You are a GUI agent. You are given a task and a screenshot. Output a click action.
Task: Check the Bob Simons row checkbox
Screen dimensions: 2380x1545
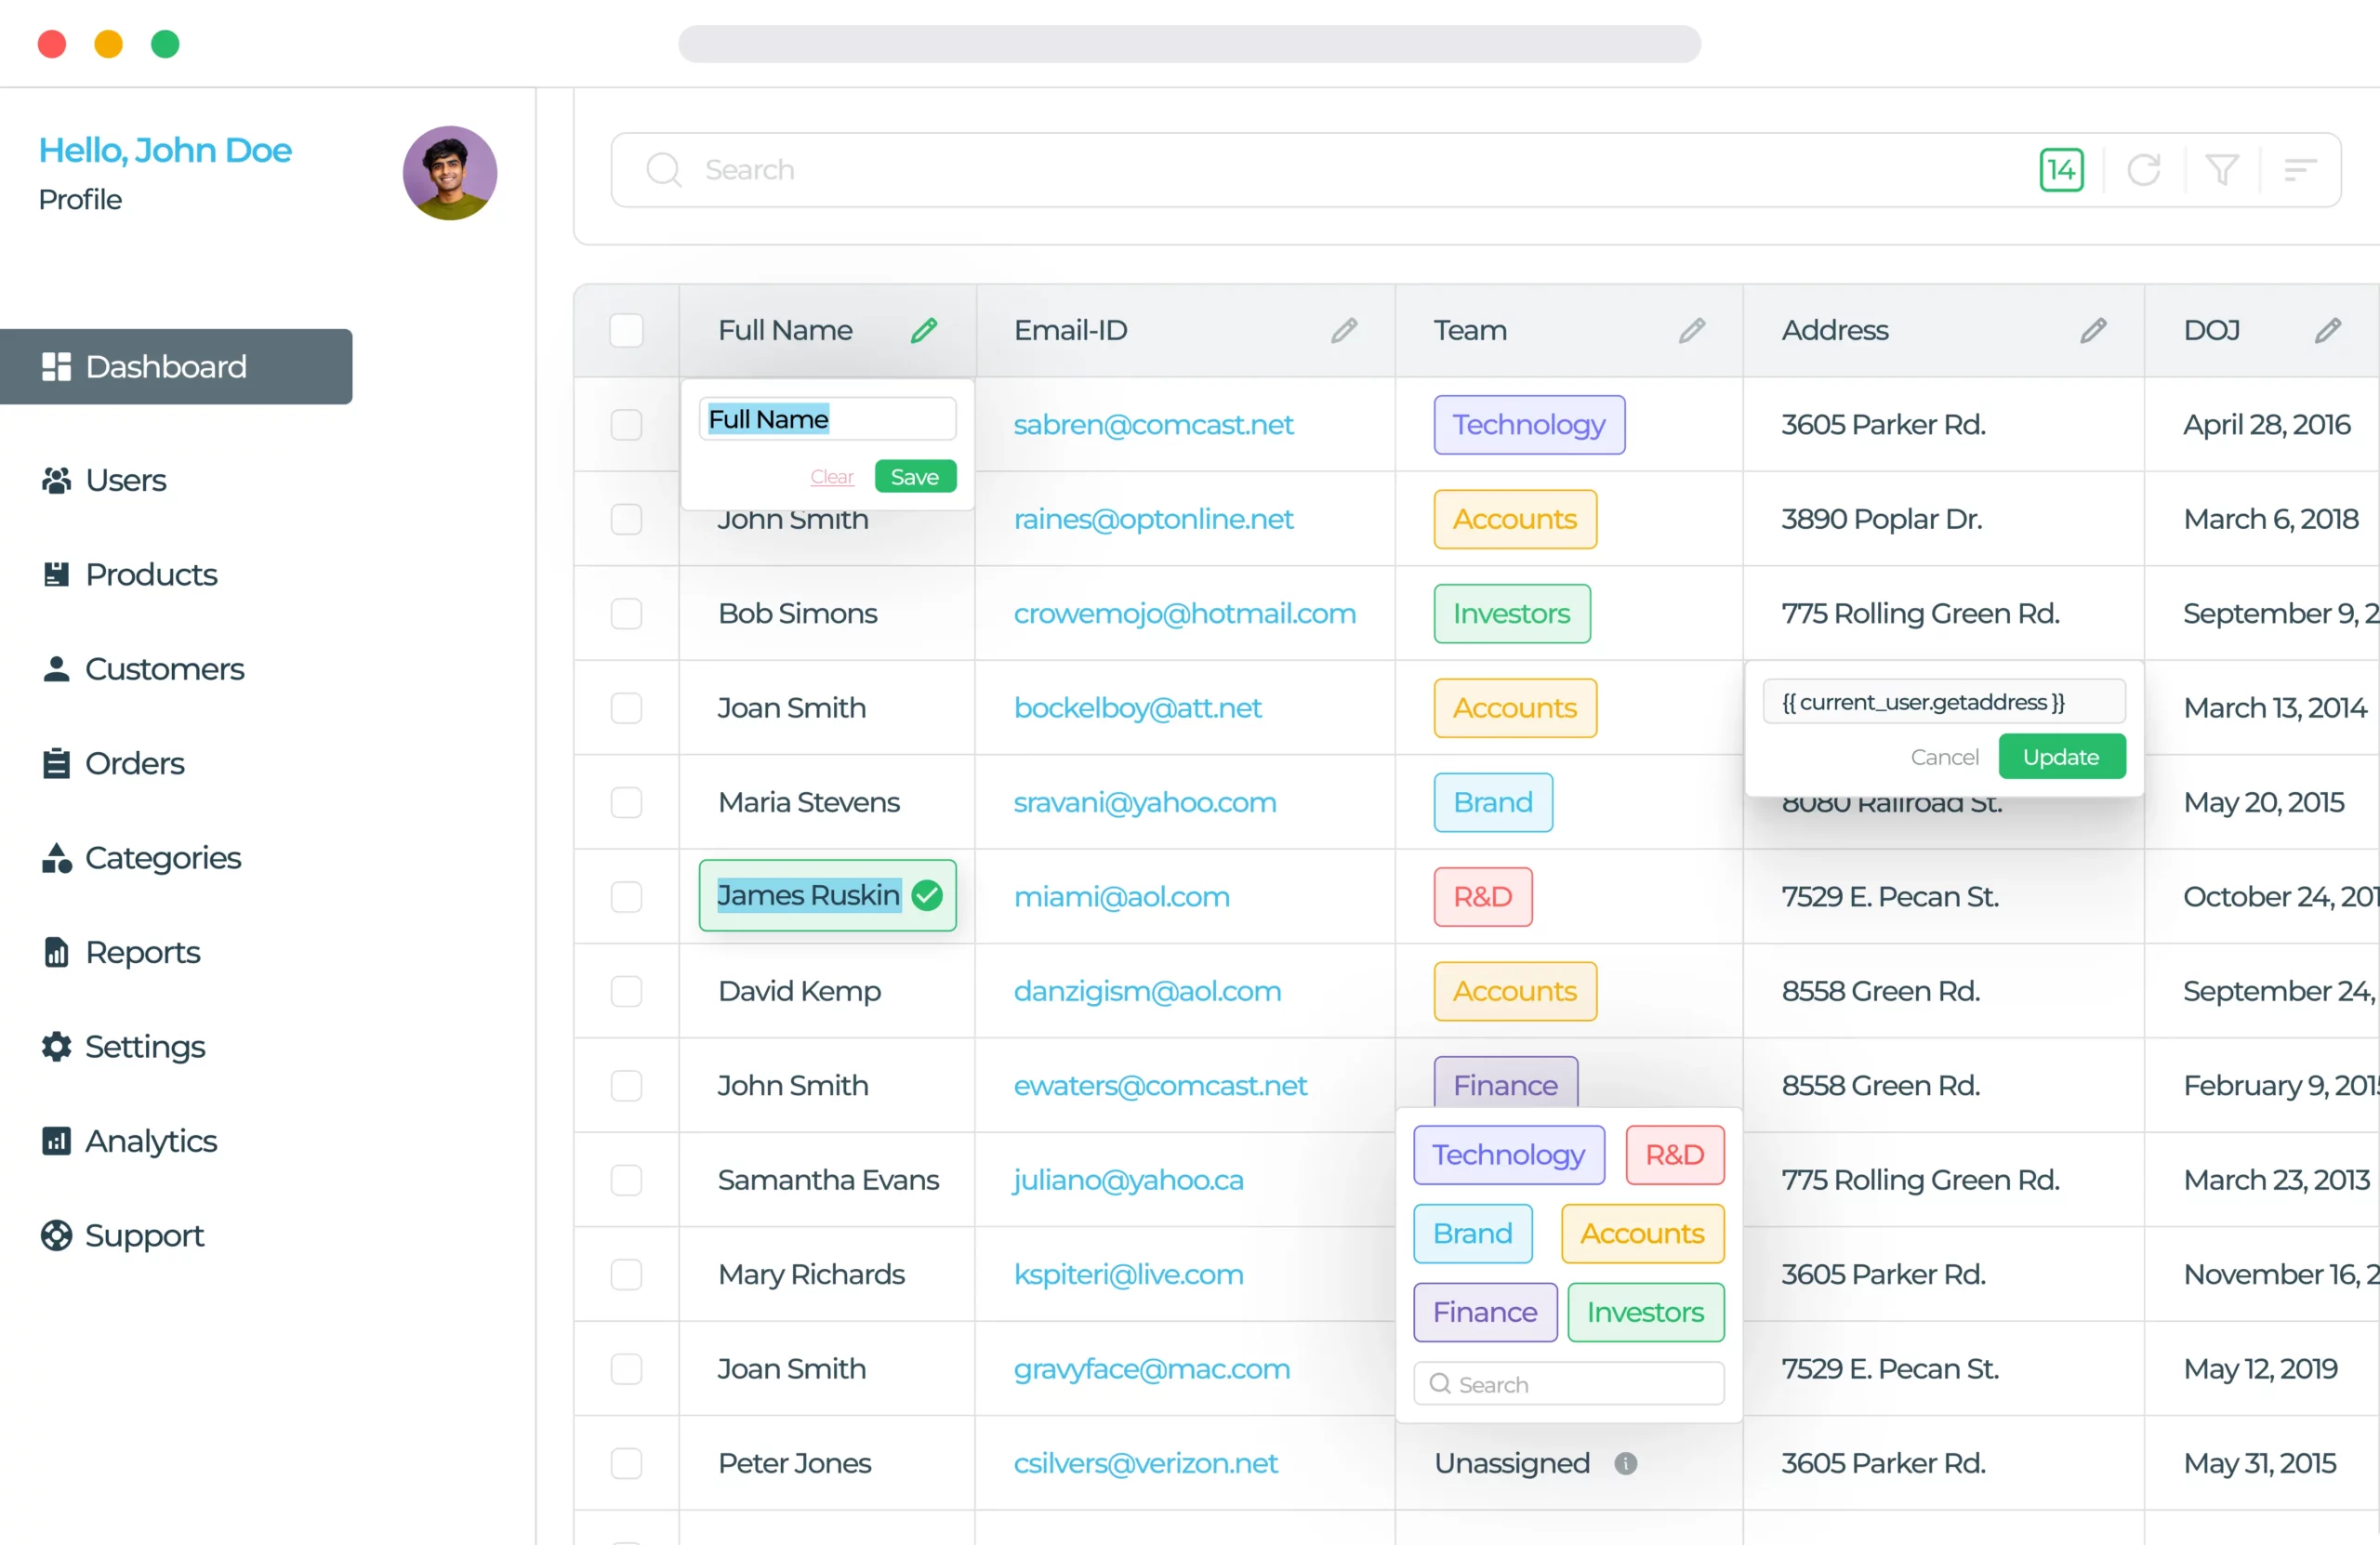pyautogui.click(x=626, y=613)
